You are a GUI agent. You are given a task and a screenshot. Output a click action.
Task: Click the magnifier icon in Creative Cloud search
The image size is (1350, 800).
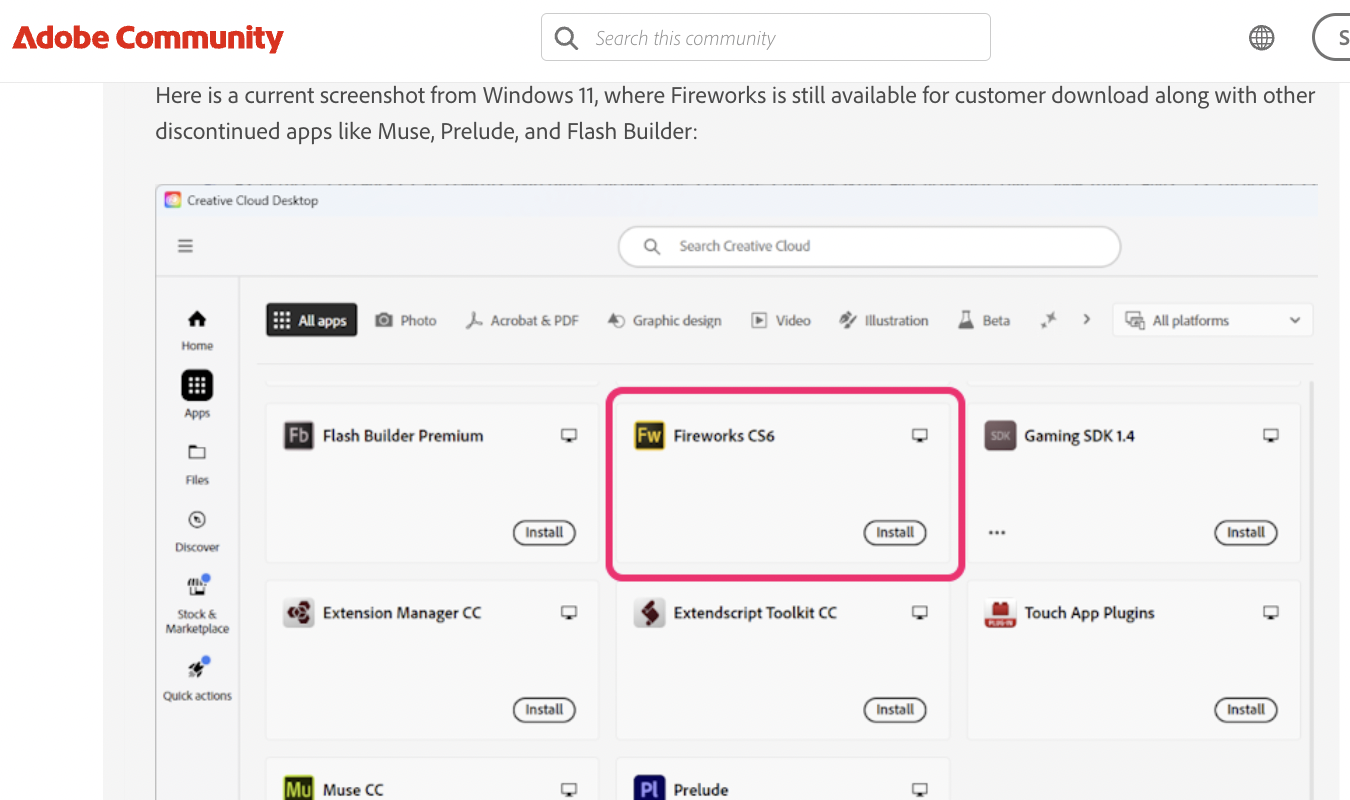coord(652,246)
